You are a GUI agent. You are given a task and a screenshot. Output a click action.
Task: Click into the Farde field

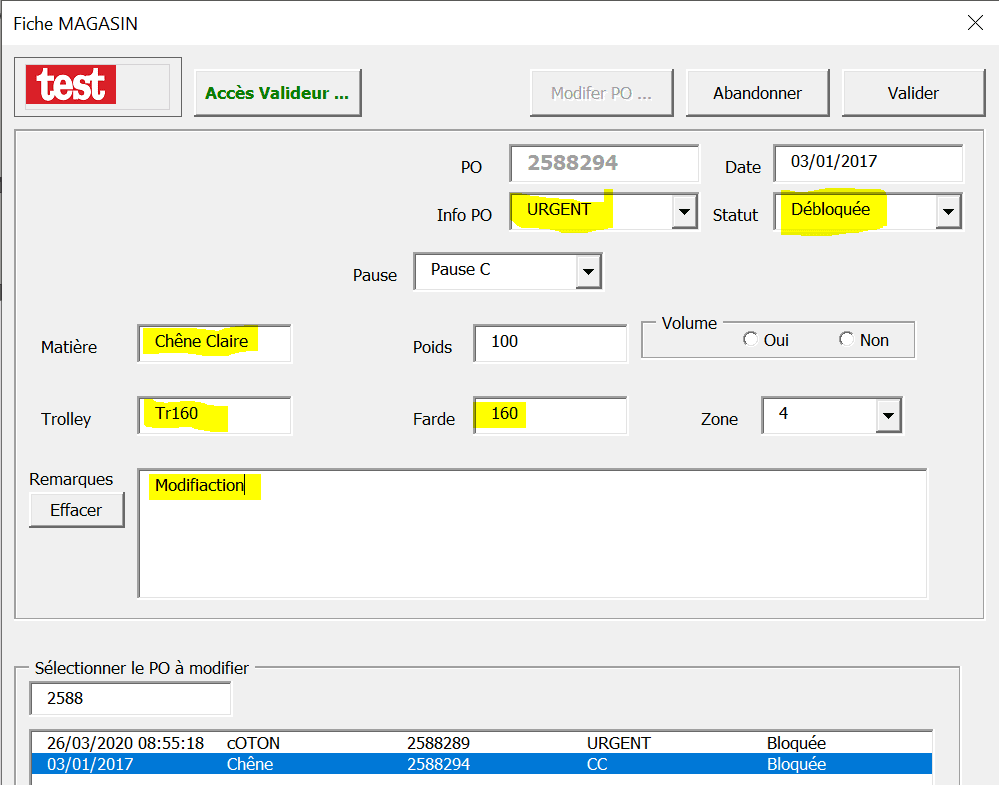(x=550, y=415)
